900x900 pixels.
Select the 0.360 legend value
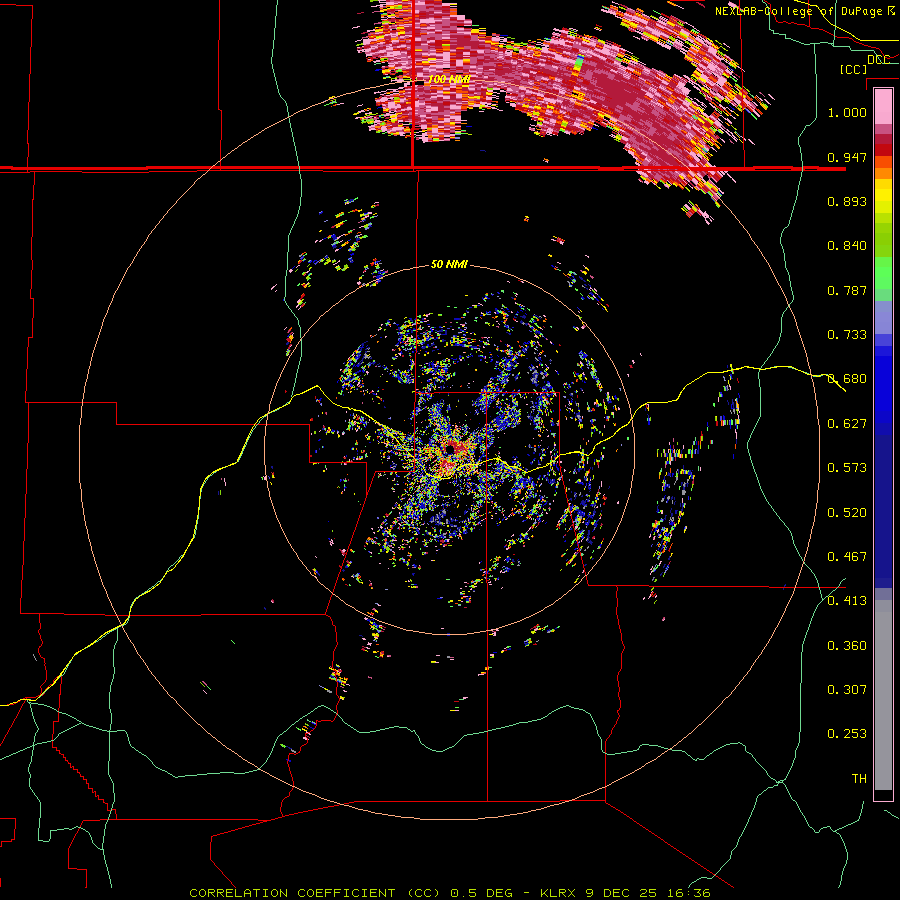tap(847, 646)
